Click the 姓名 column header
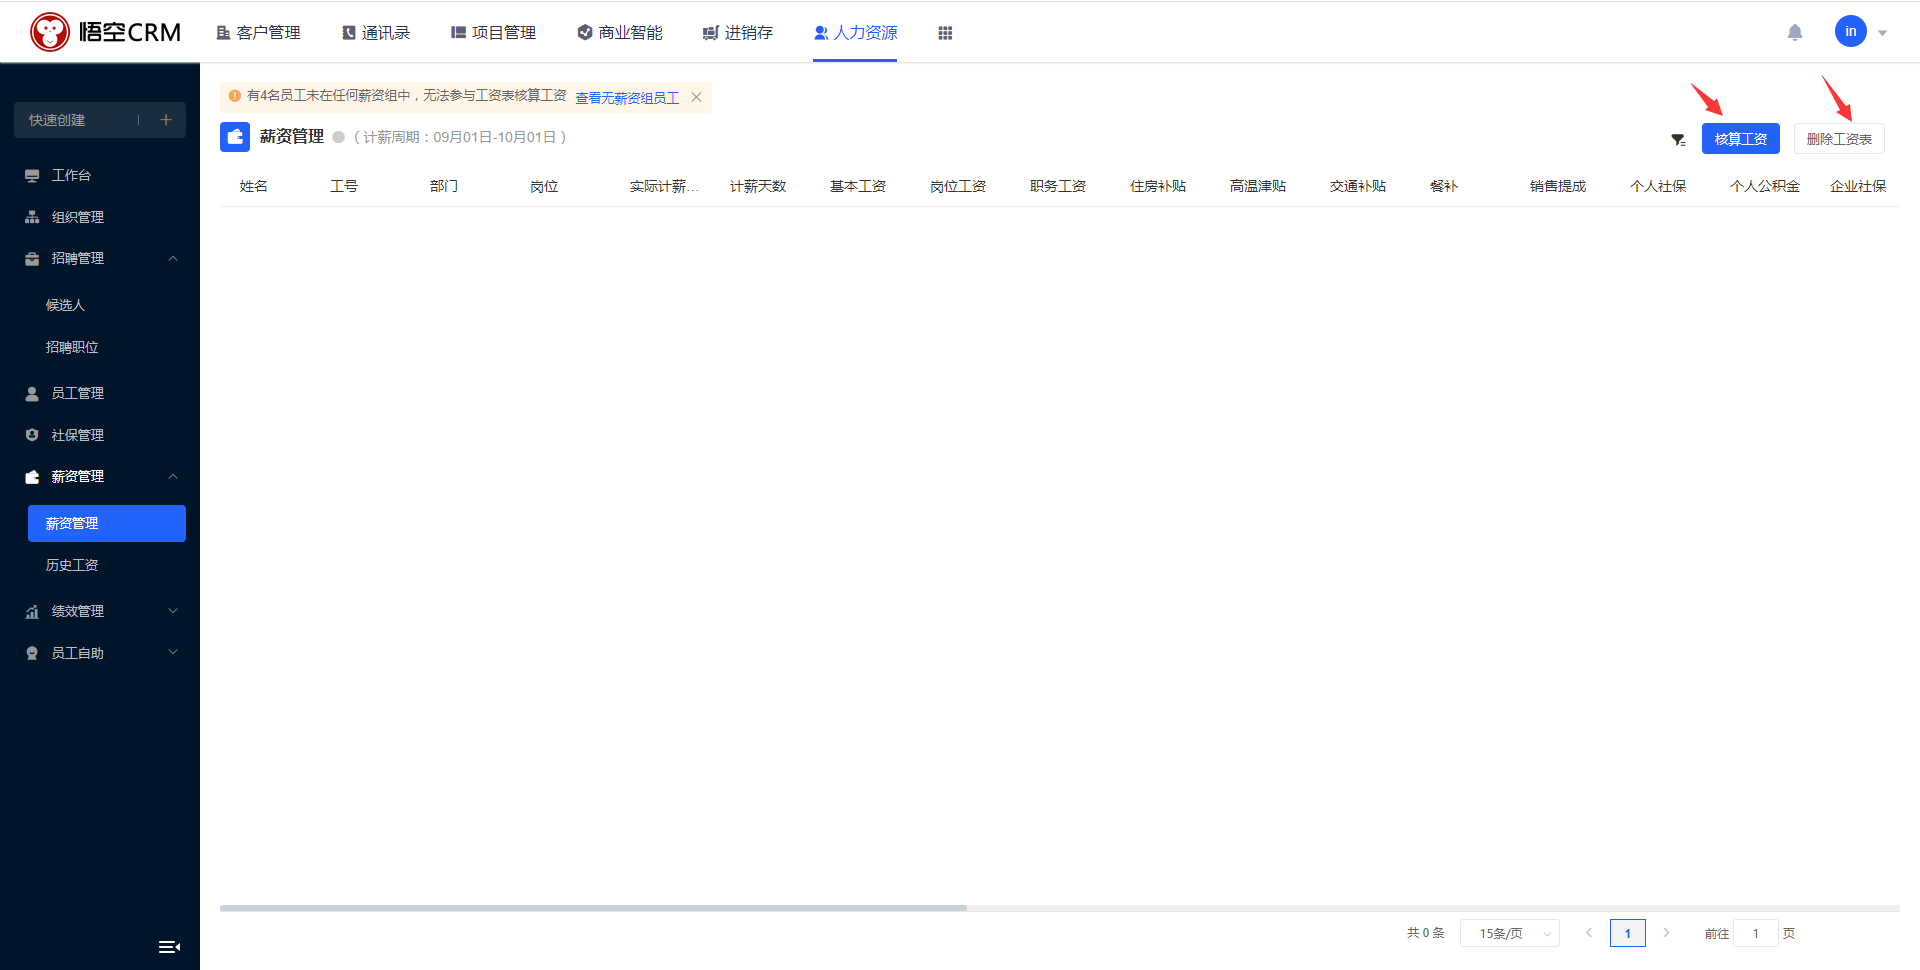1920x970 pixels. pos(254,186)
